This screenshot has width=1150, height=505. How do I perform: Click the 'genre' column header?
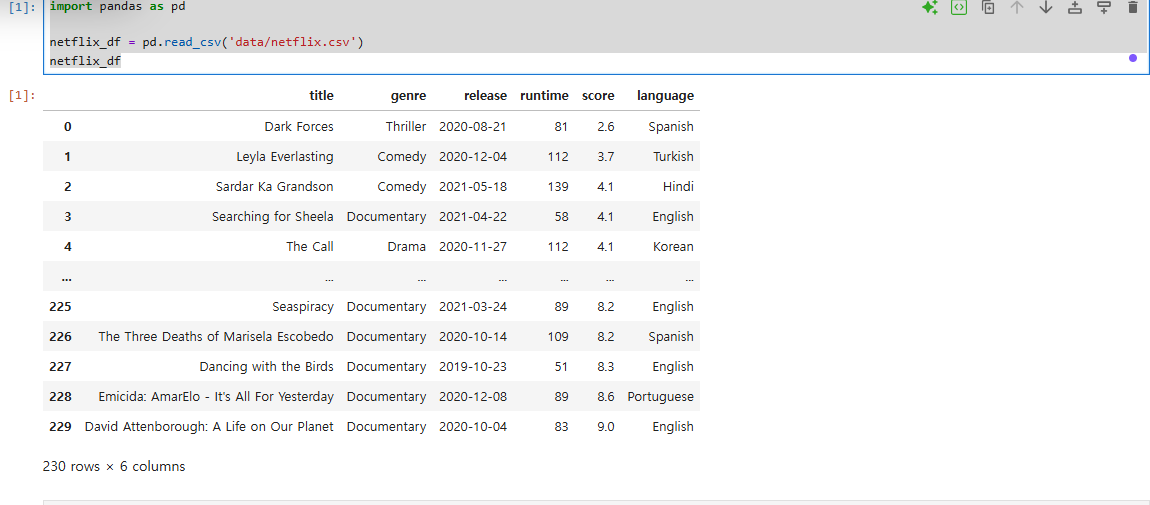click(x=408, y=95)
